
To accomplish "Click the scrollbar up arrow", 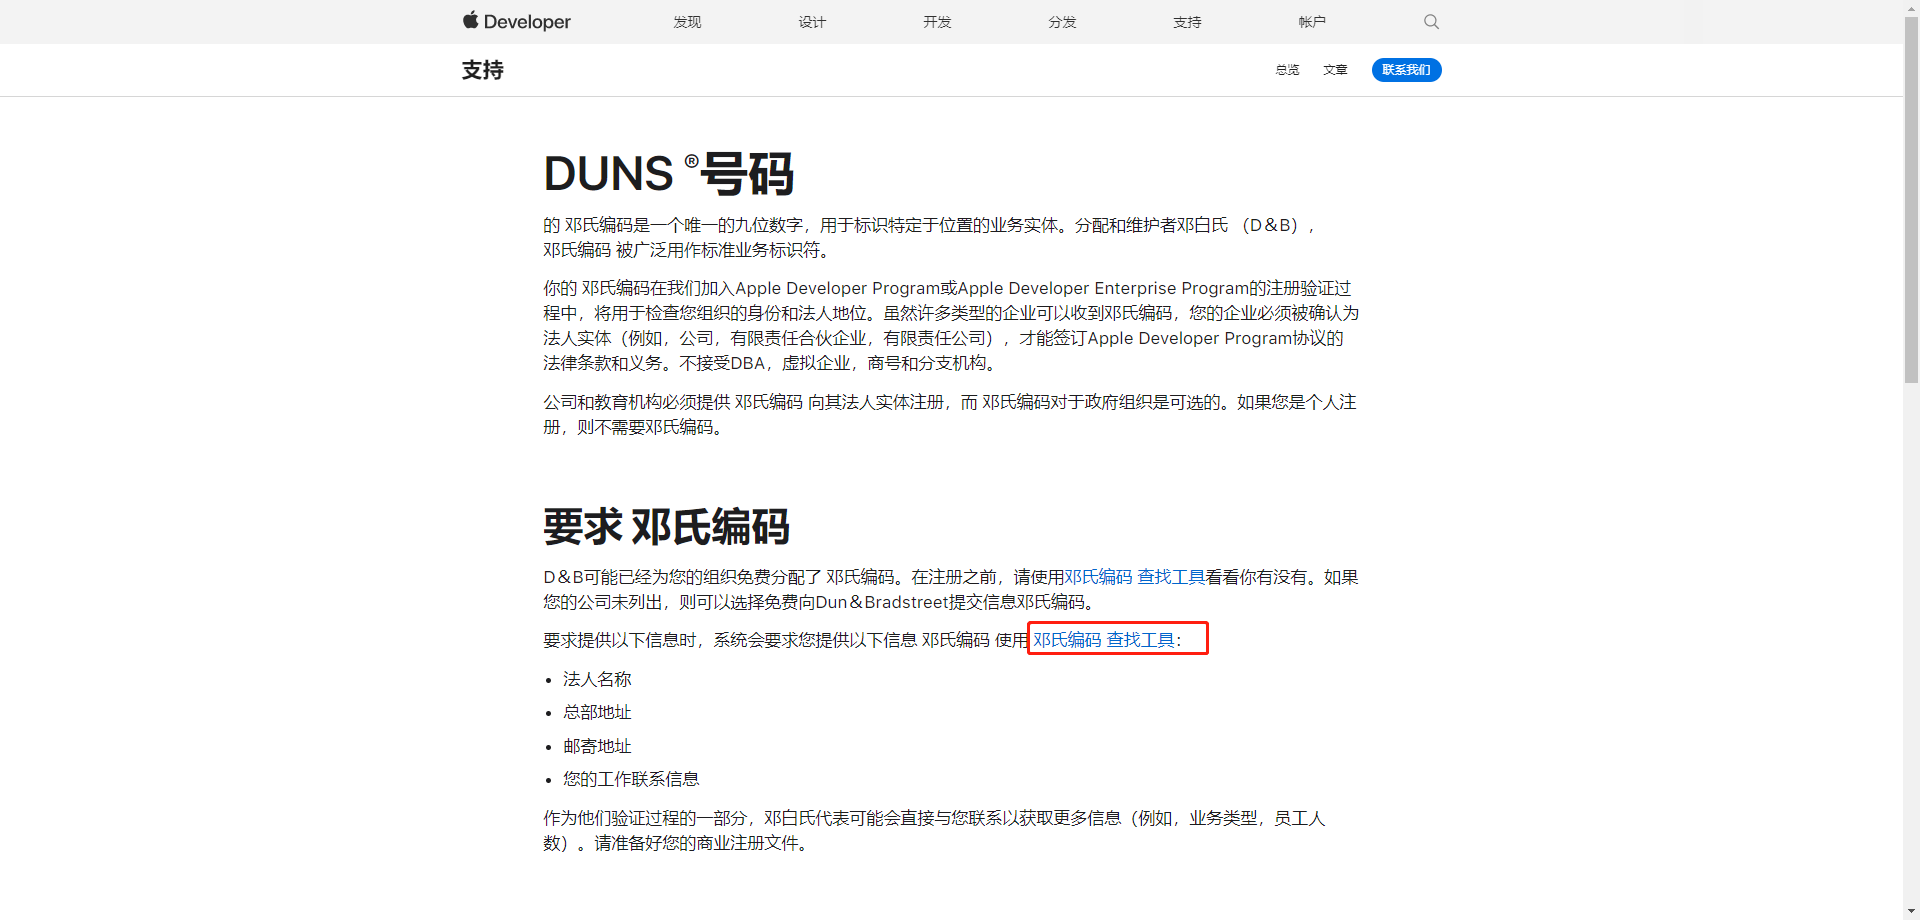I will (x=1911, y=7).
